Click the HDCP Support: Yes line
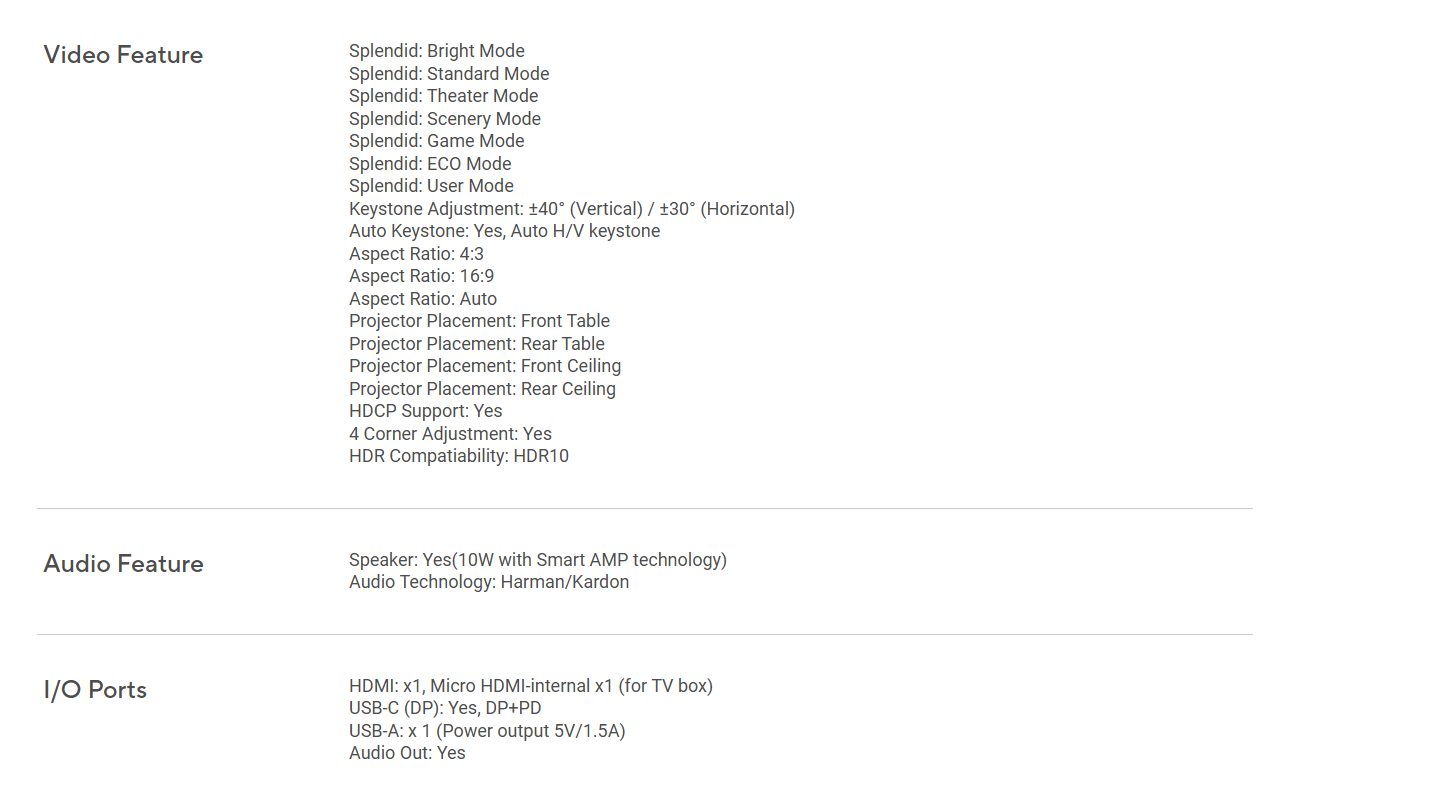This screenshot has width=1437, height=805. pos(426,411)
